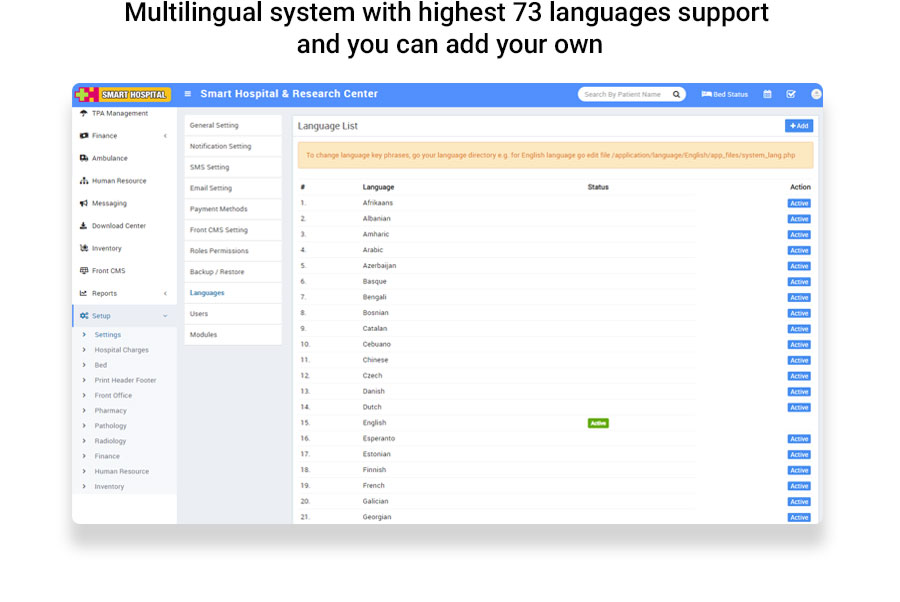Open the Roles Permissions settings tab

[219, 251]
